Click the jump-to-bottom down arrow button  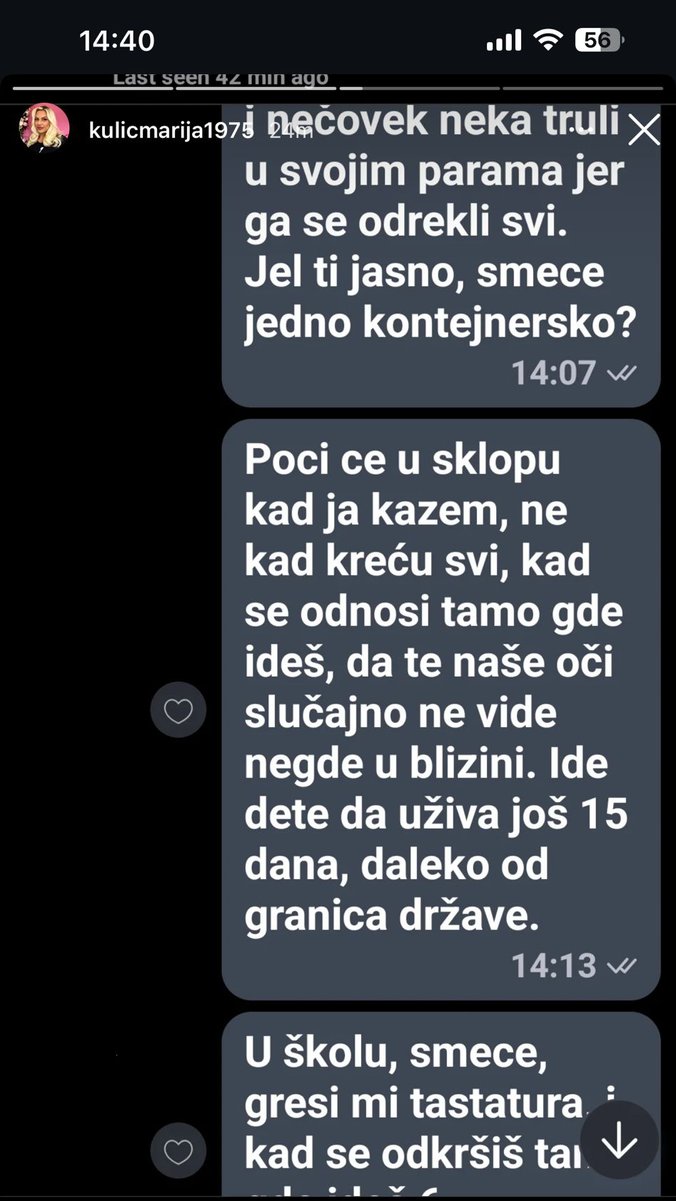619,1140
